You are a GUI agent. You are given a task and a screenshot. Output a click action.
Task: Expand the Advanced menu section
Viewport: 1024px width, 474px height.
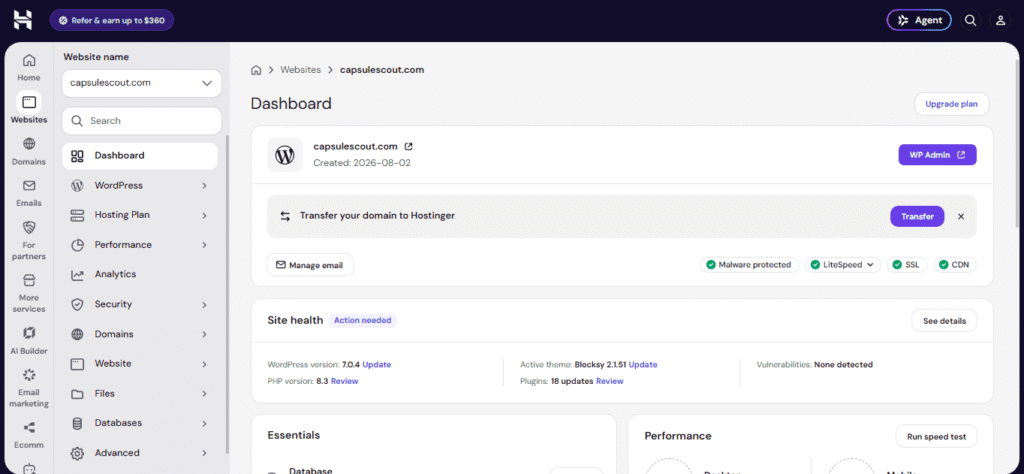(140, 453)
